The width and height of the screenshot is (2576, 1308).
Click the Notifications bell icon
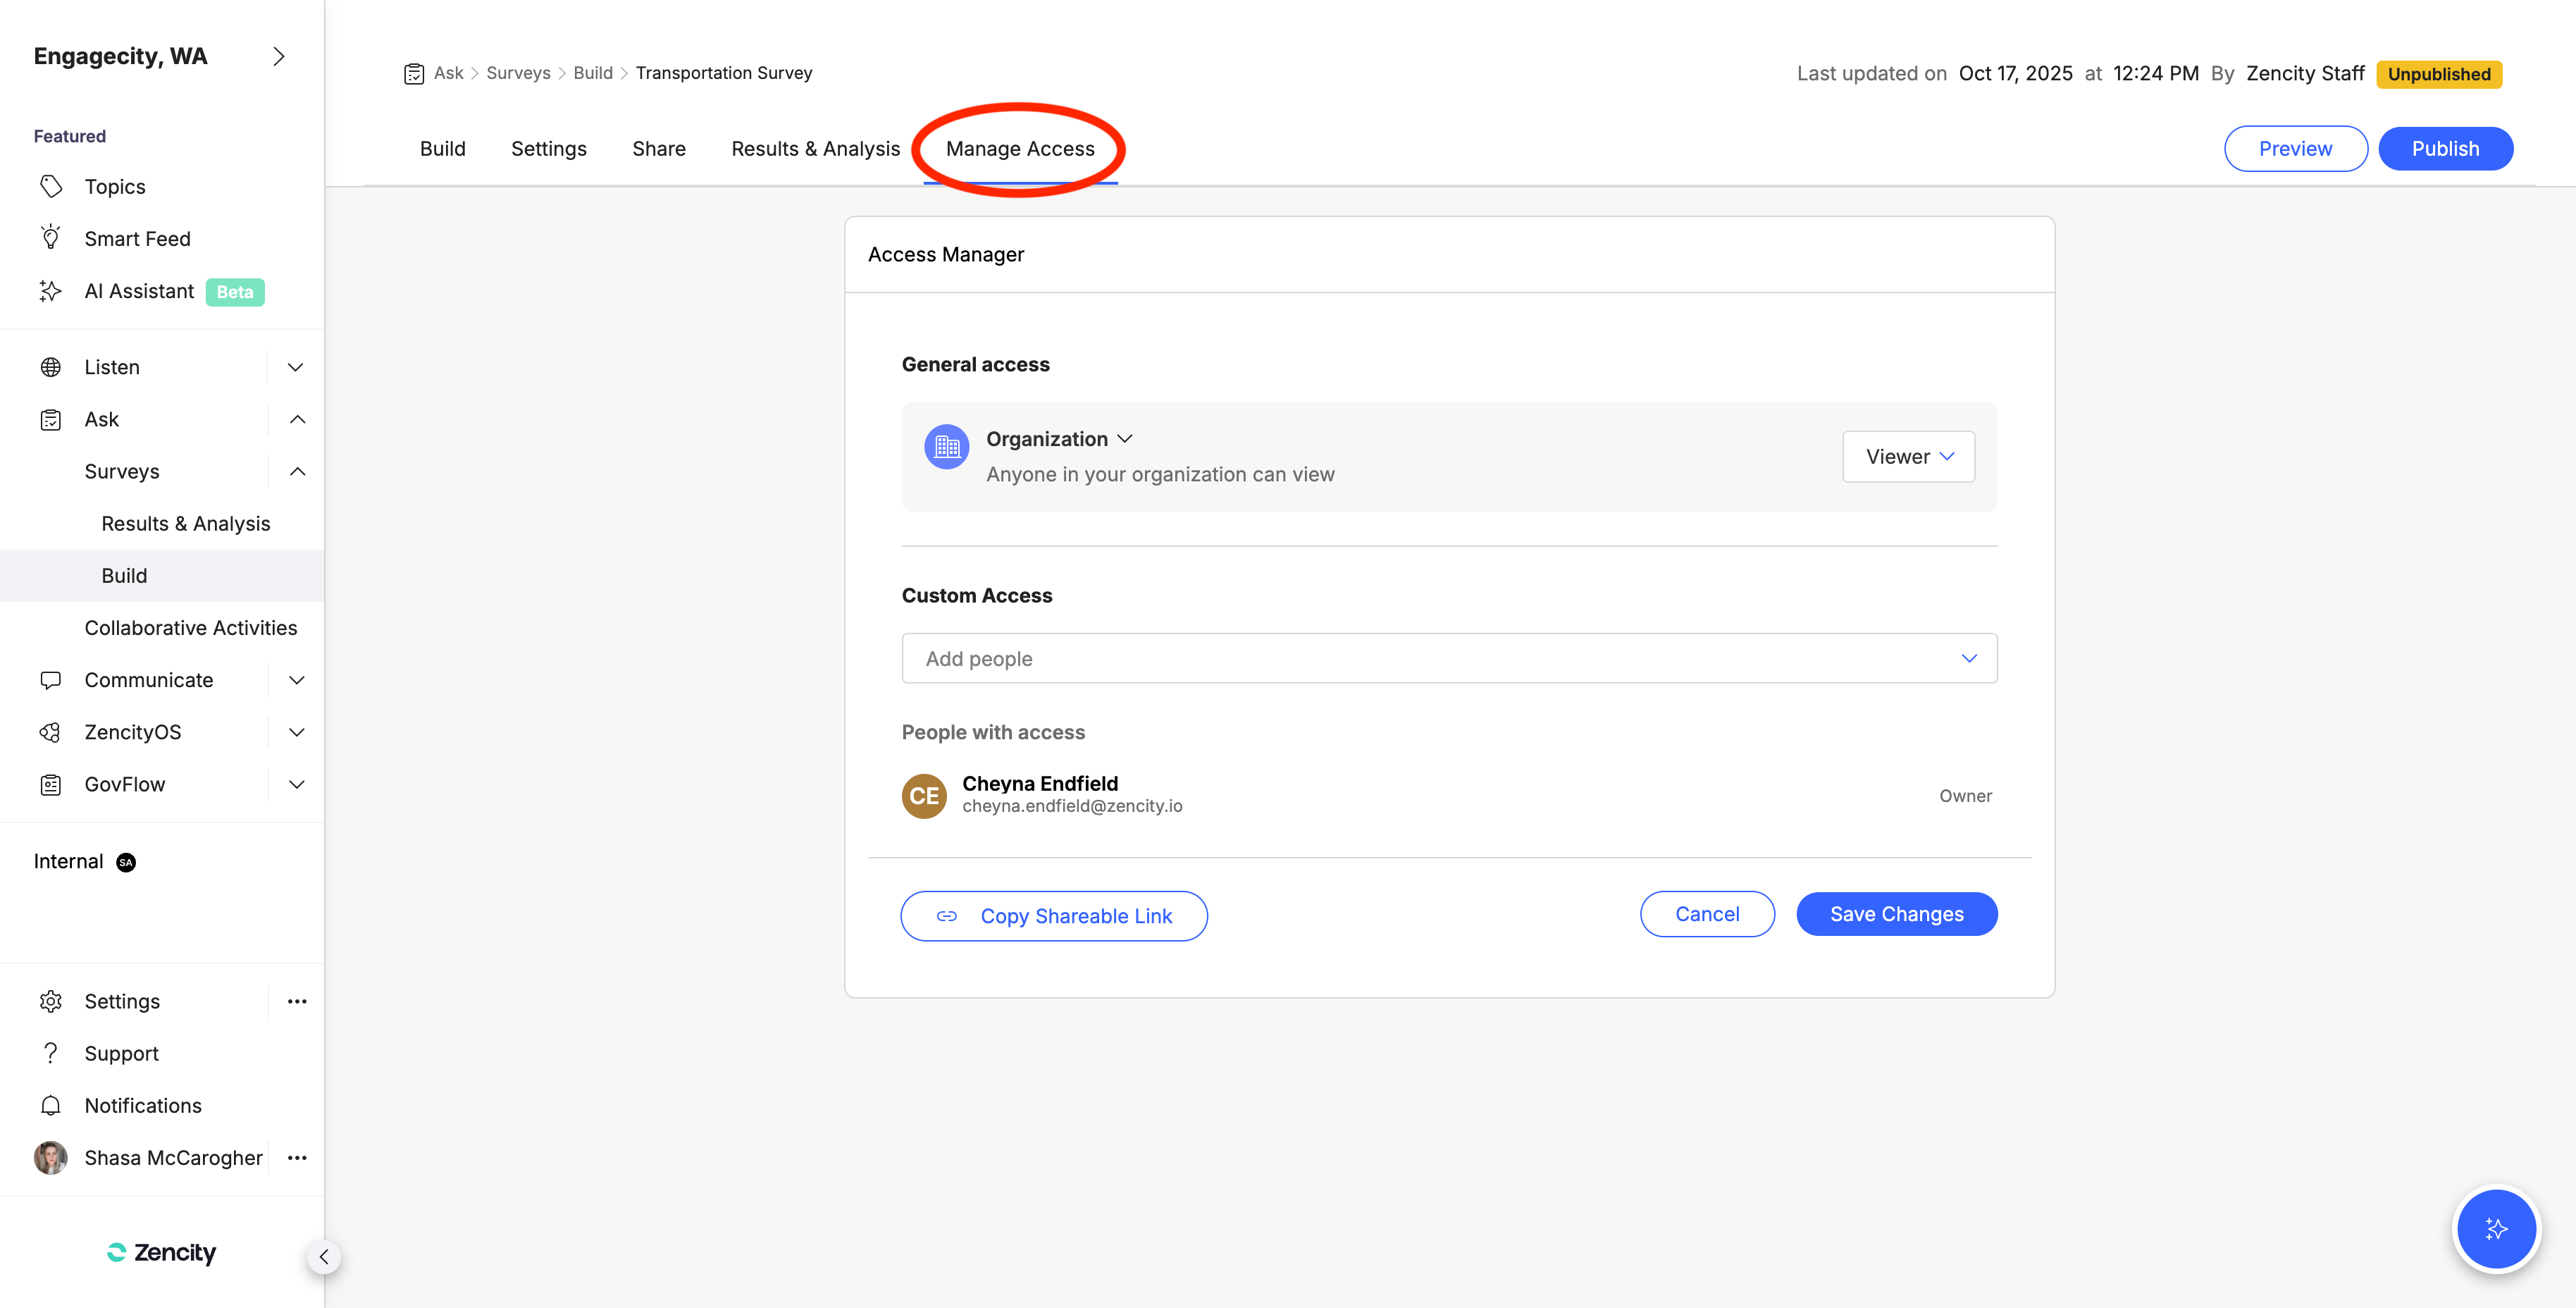point(51,1105)
